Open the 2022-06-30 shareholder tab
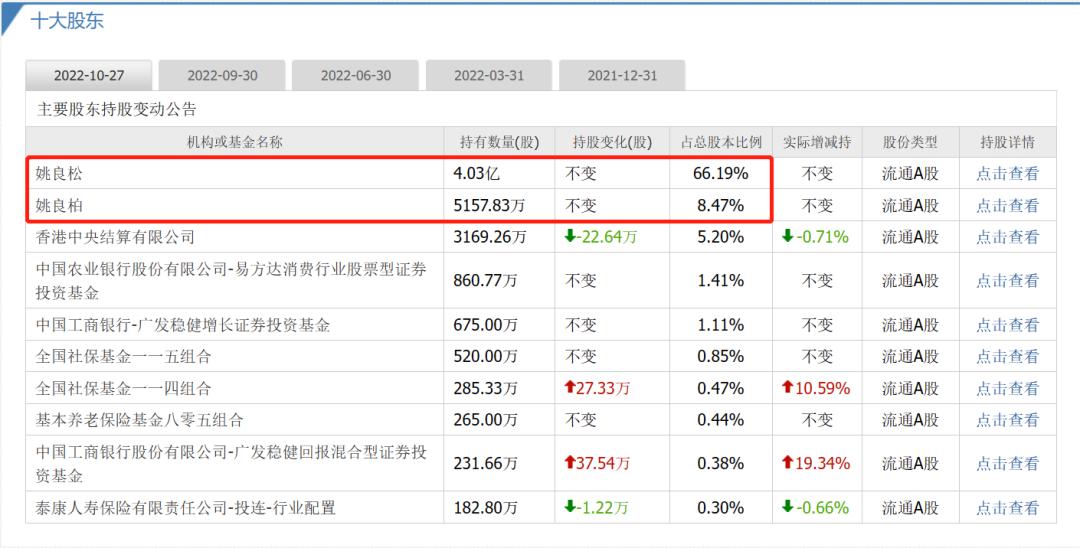The width and height of the screenshot is (1080, 548). pyautogui.click(x=355, y=76)
